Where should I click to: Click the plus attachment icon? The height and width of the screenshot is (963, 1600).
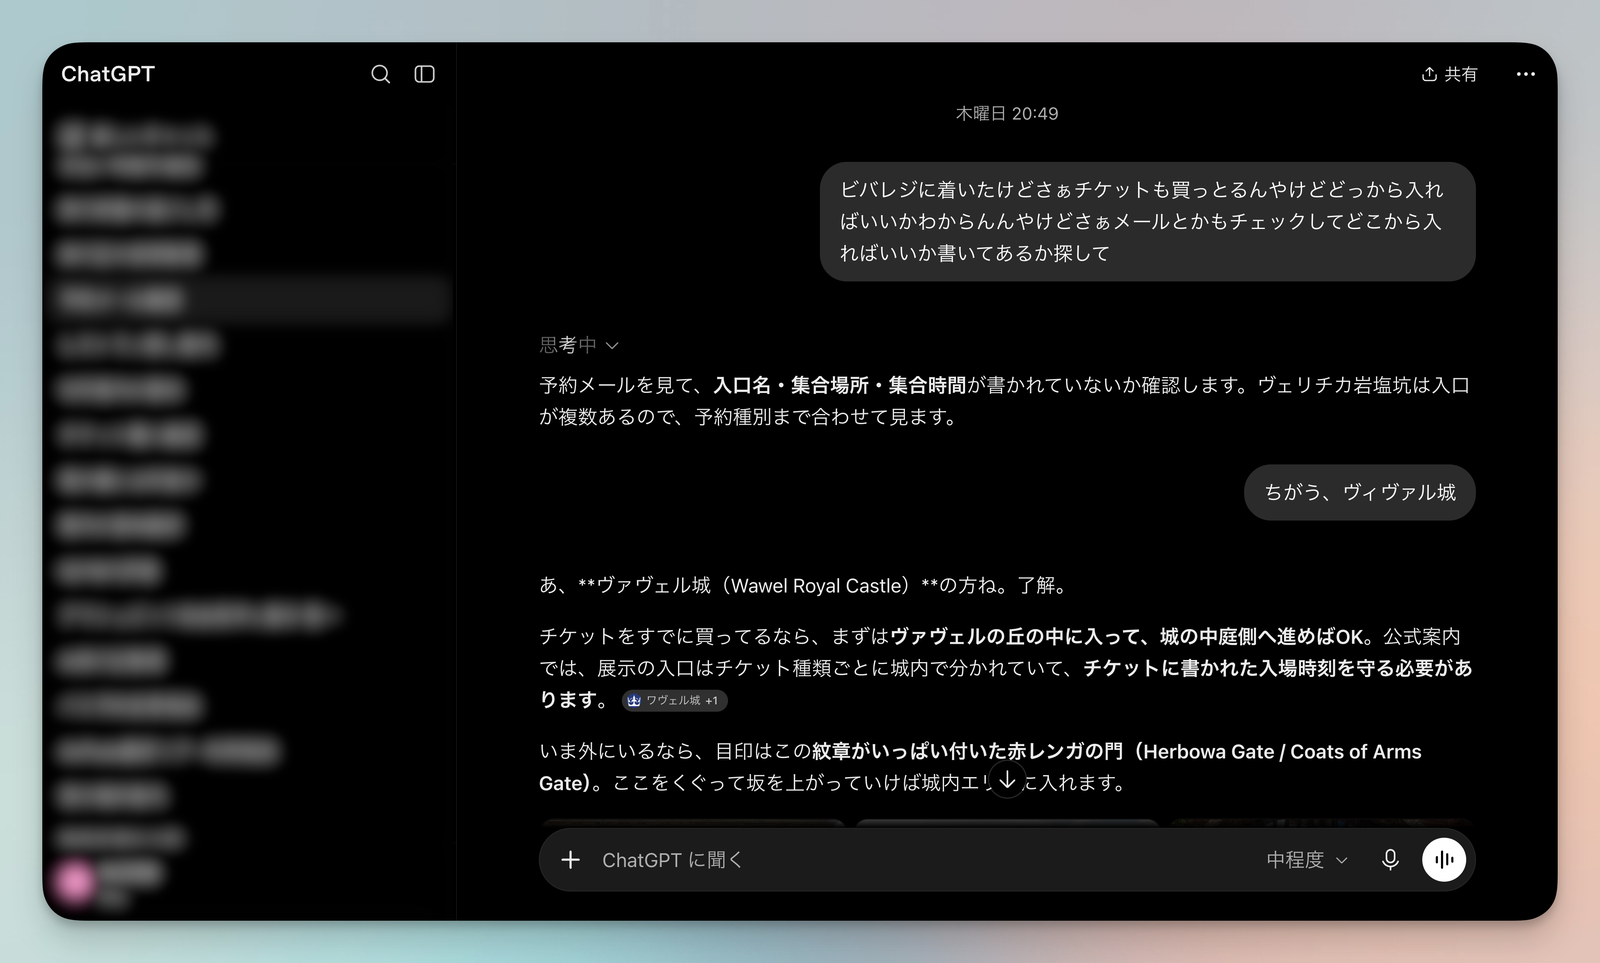click(x=570, y=860)
